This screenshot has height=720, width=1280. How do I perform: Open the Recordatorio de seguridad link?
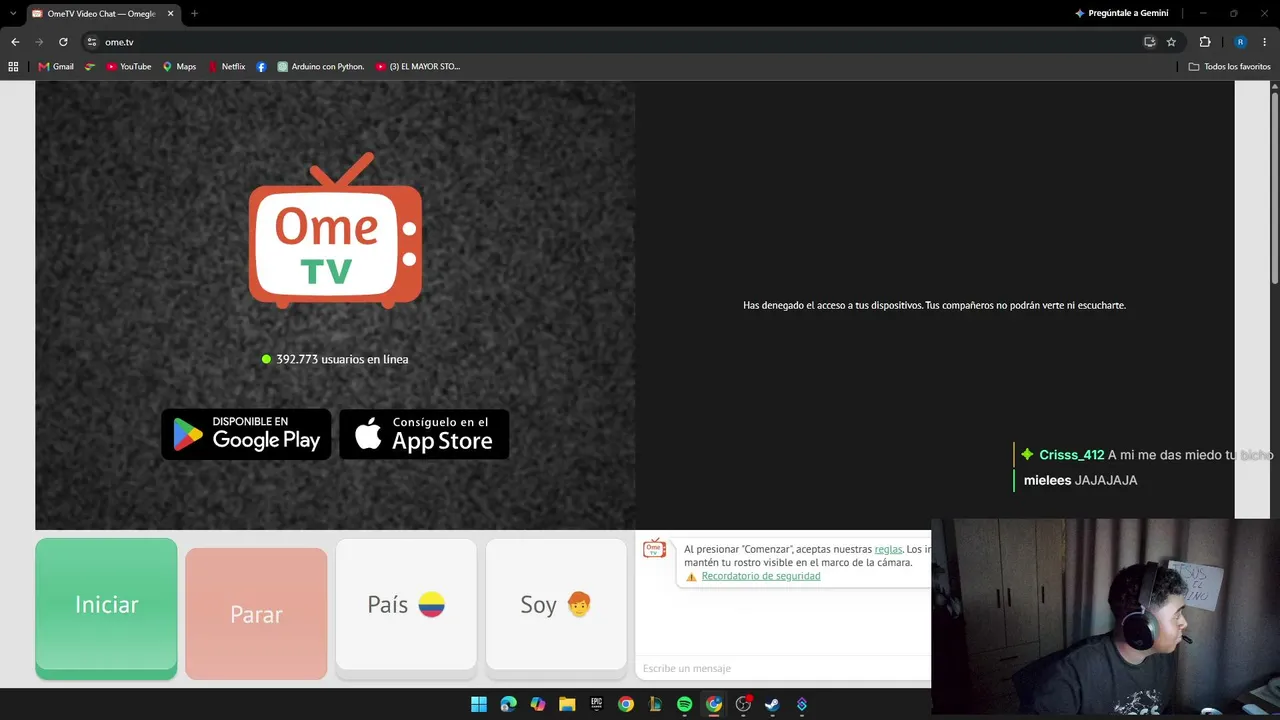pos(761,576)
